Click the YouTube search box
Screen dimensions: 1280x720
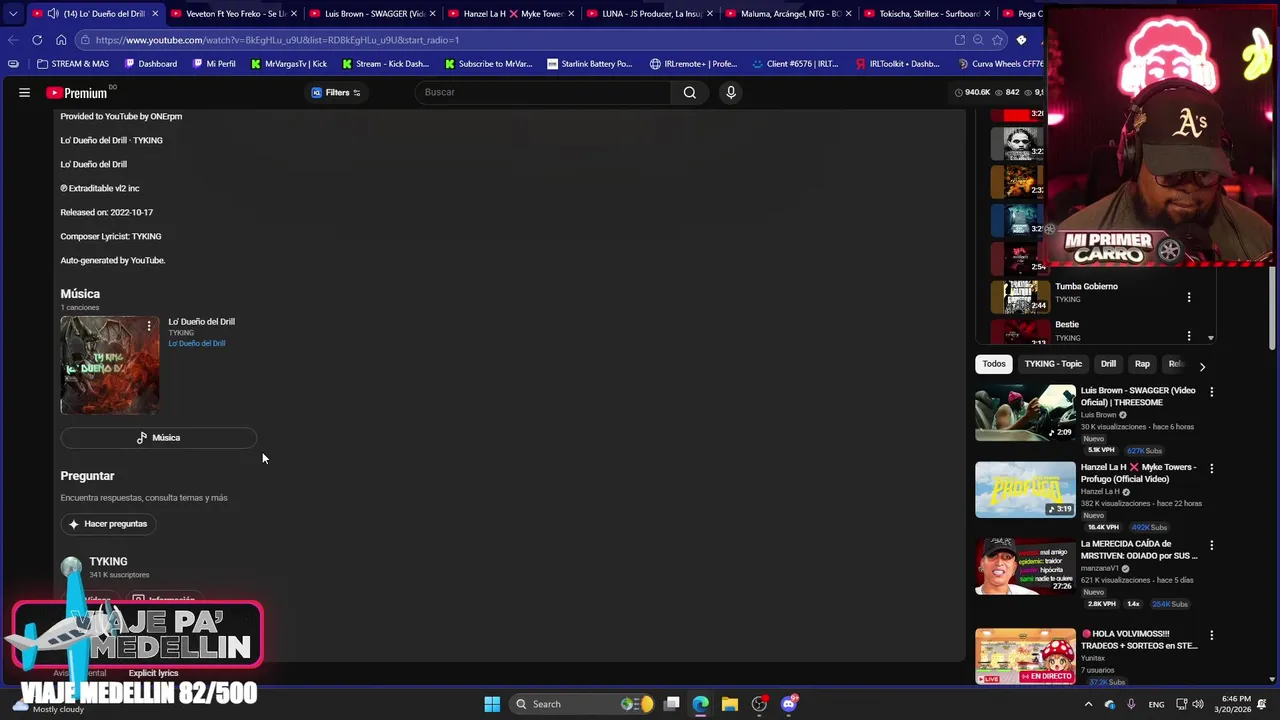tap(545, 92)
